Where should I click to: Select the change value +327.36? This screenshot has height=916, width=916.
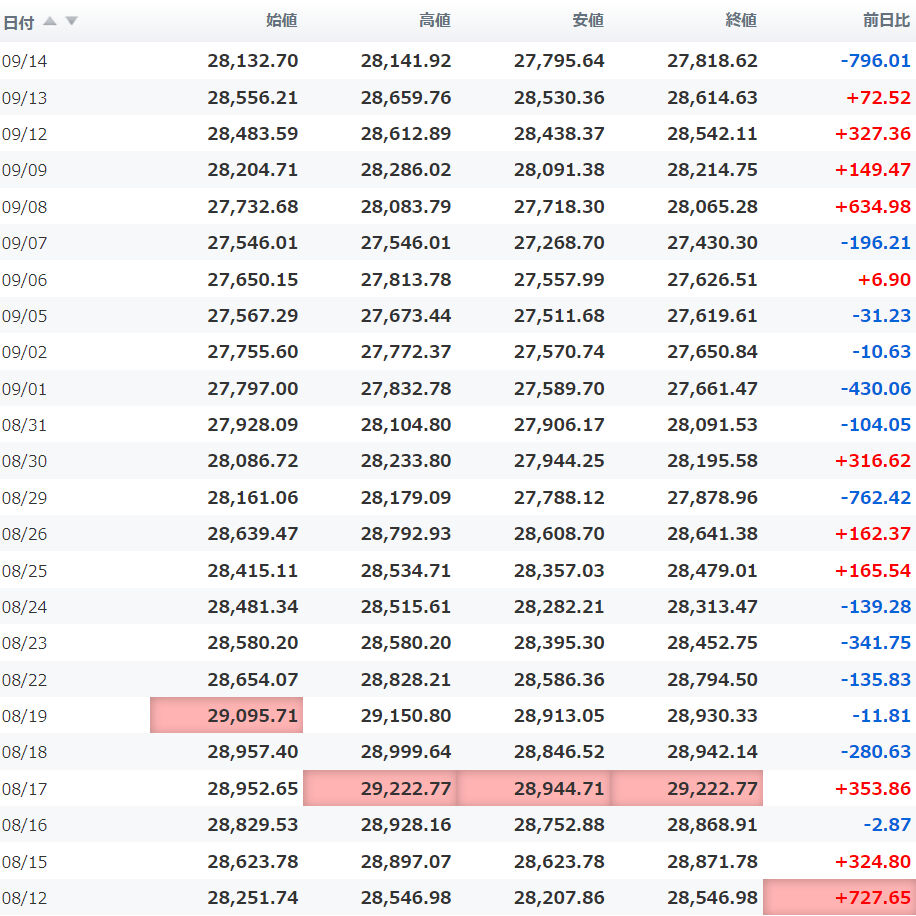pos(872,134)
